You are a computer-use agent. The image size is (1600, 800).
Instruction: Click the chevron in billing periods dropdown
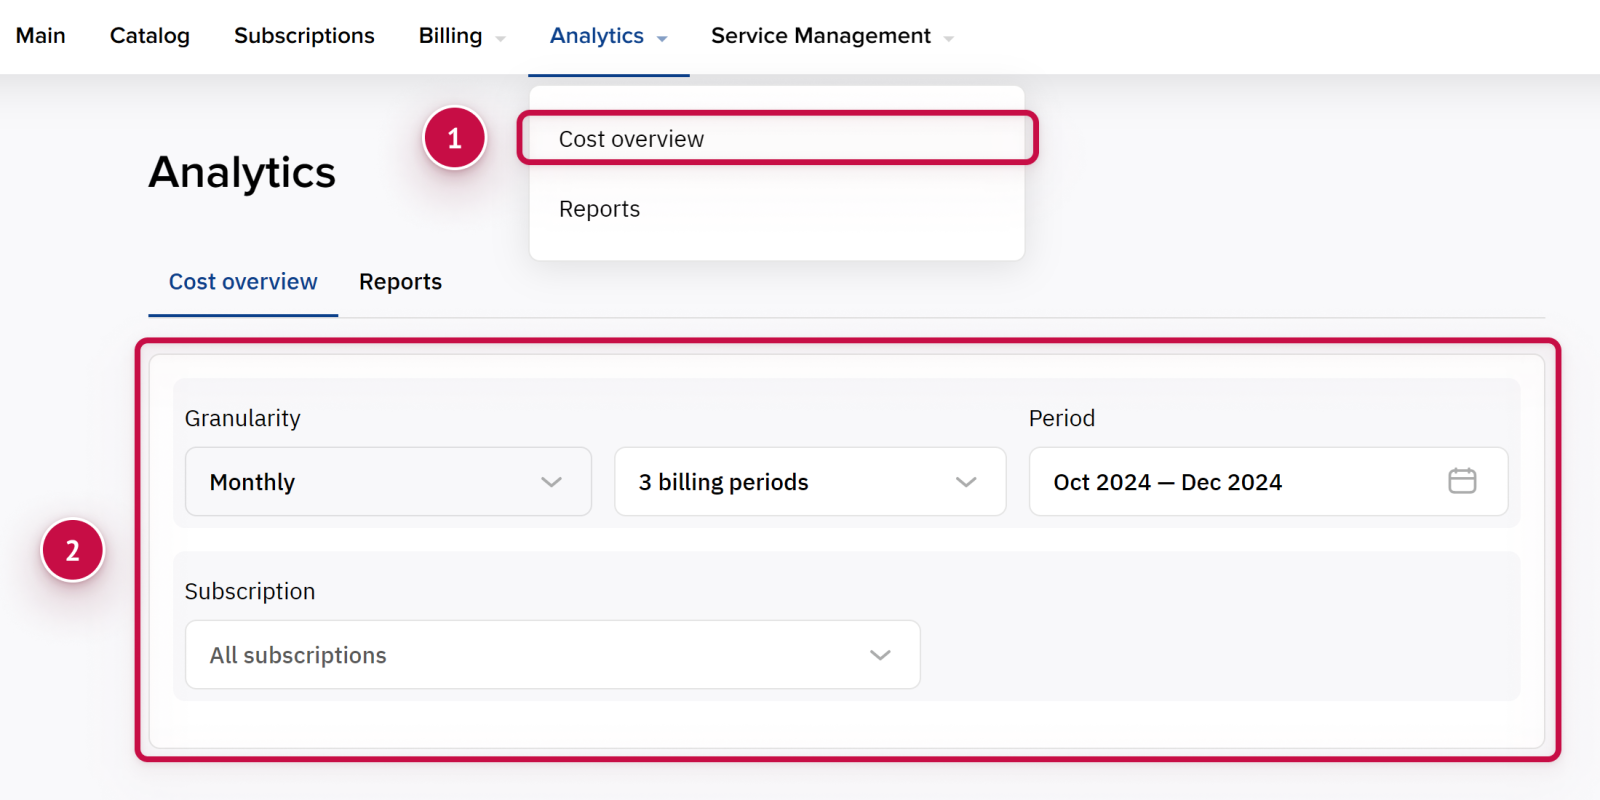tap(965, 482)
